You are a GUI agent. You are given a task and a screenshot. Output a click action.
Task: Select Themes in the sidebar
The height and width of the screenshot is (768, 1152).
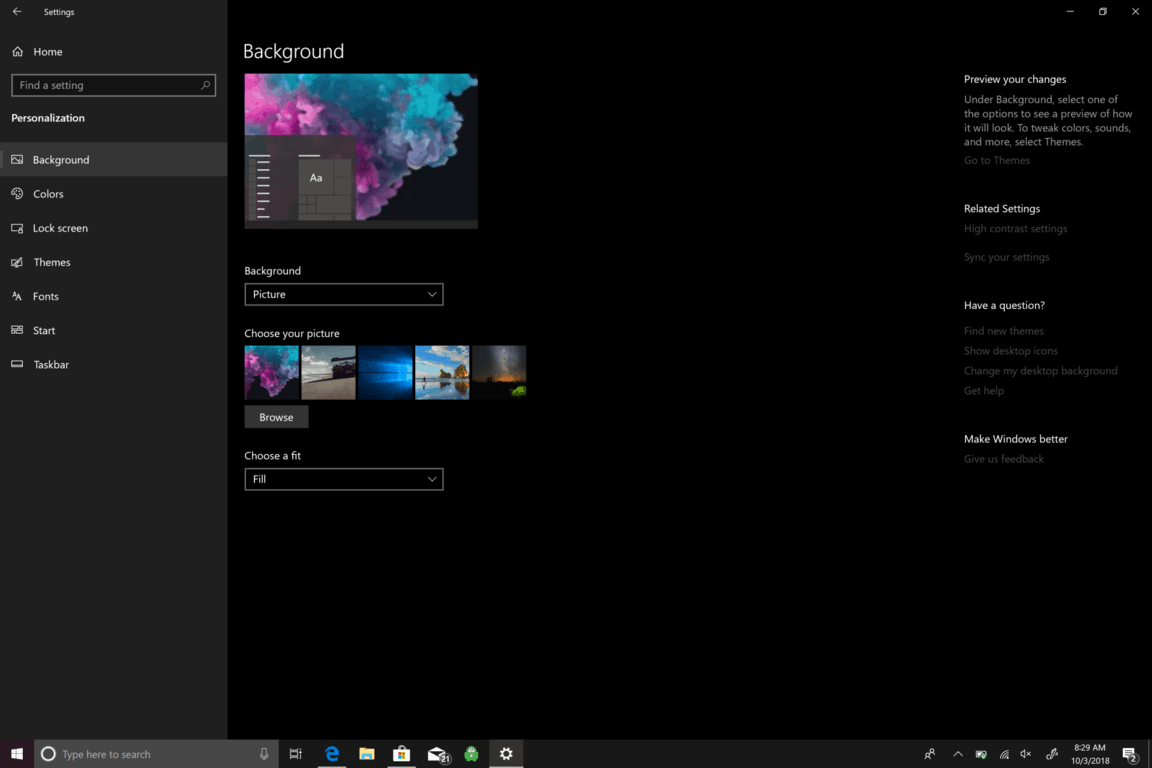[51, 262]
